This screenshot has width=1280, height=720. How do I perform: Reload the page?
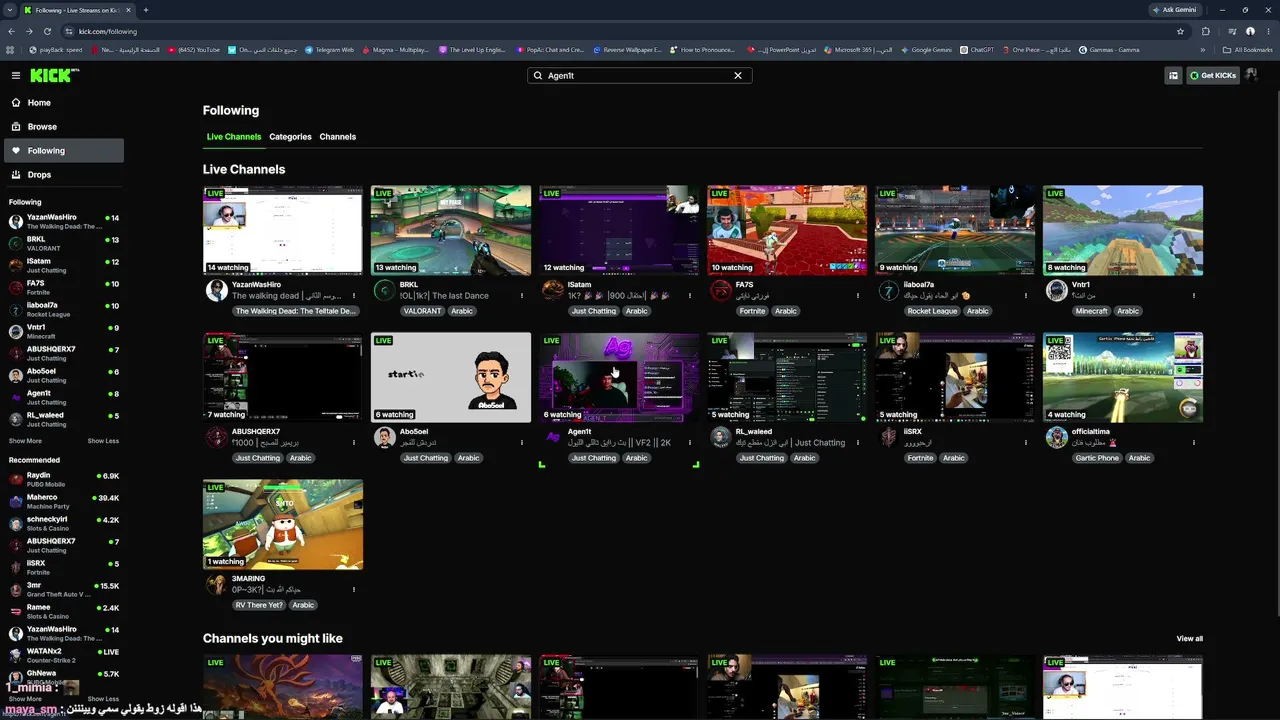[47, 31]
